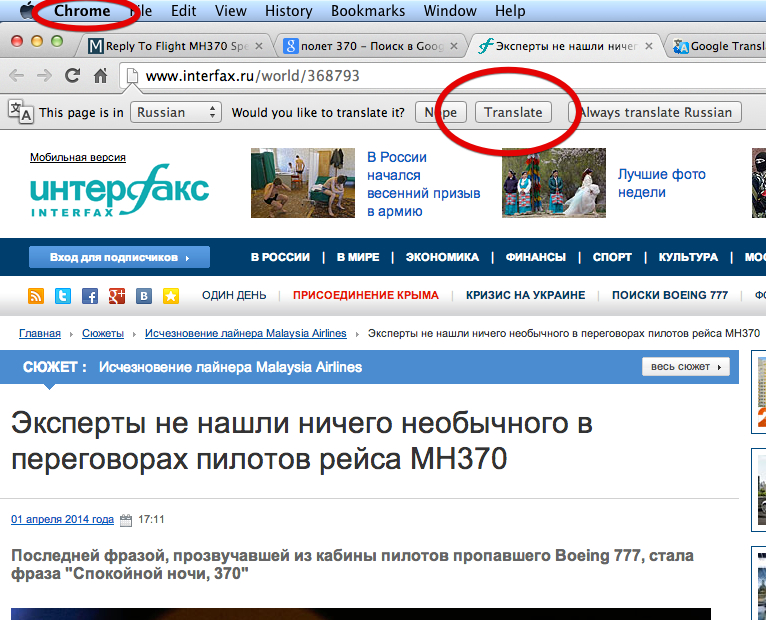Image resolution: width=766 pixels, height=620 pixels.
Task: Go to the ЭКОНОМИКА section
Action: click(x=442, y=257)
